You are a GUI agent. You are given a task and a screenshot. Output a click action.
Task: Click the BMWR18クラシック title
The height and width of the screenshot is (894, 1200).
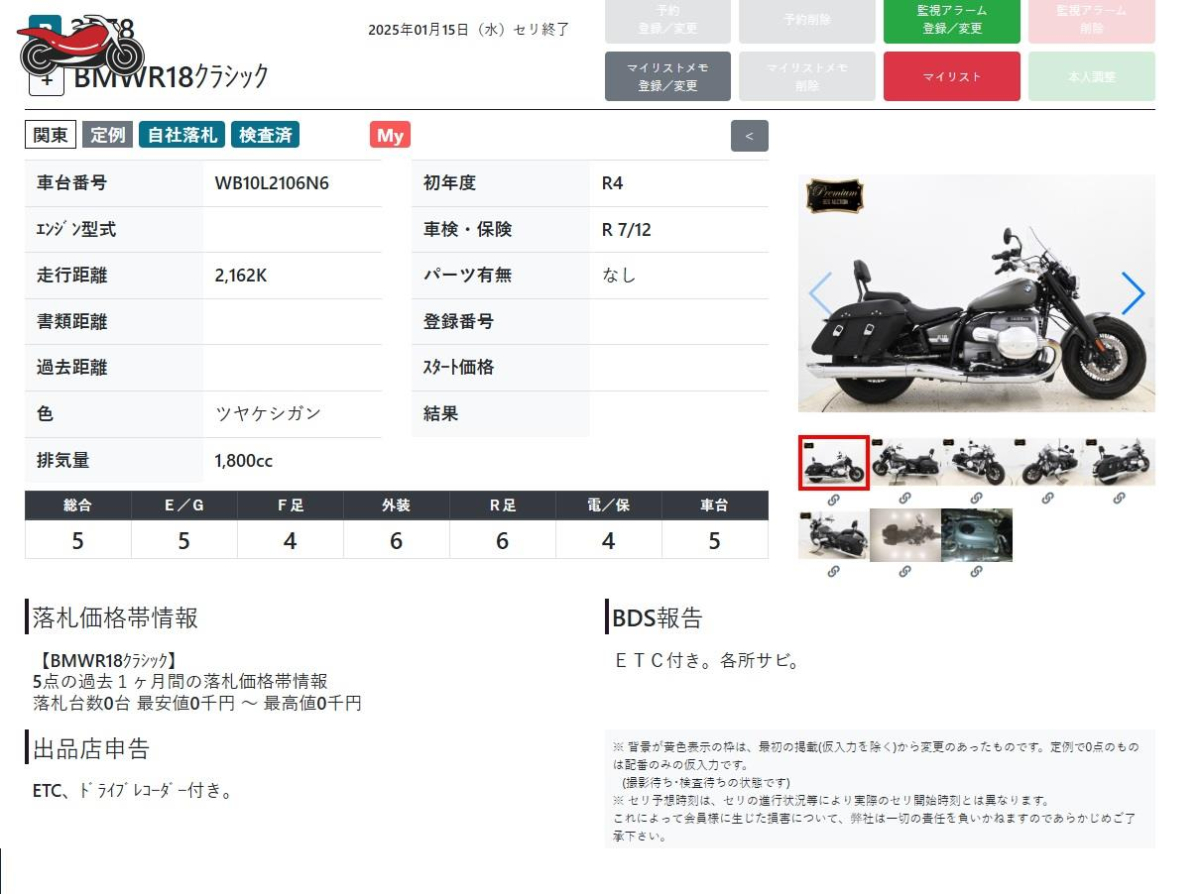pyautogui.click(x=171, y=76)
